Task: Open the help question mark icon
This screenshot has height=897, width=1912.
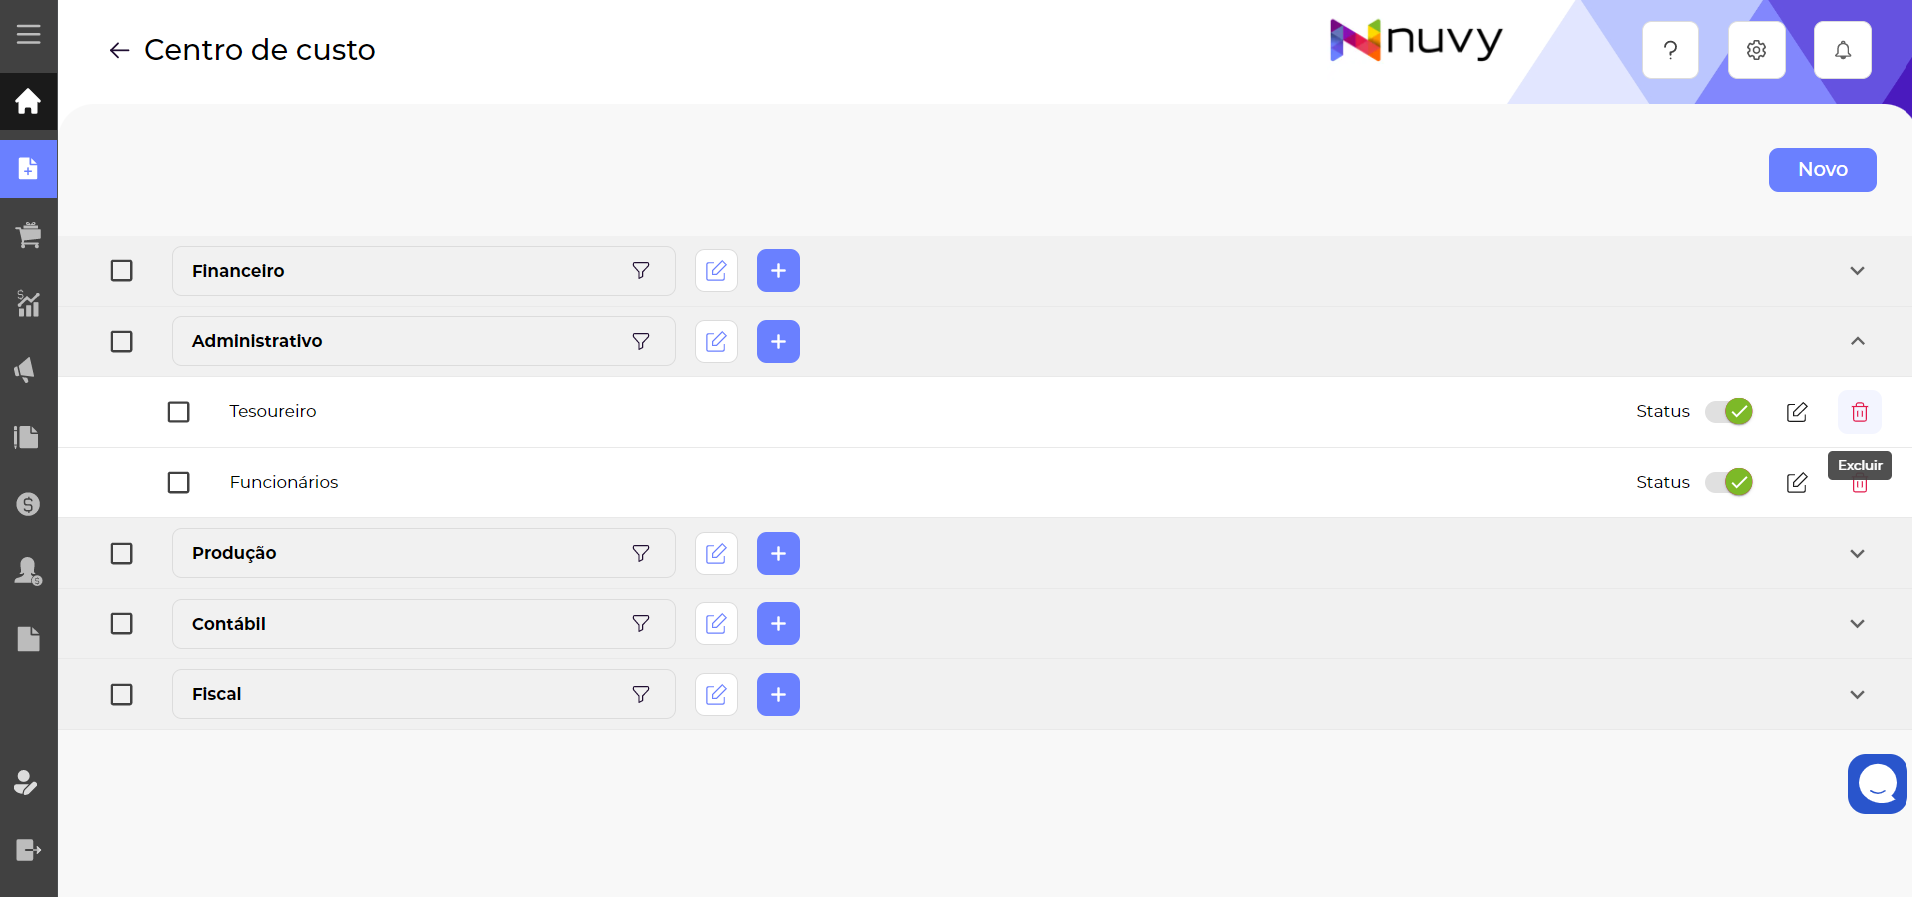Action: (x=1670, y=50)
